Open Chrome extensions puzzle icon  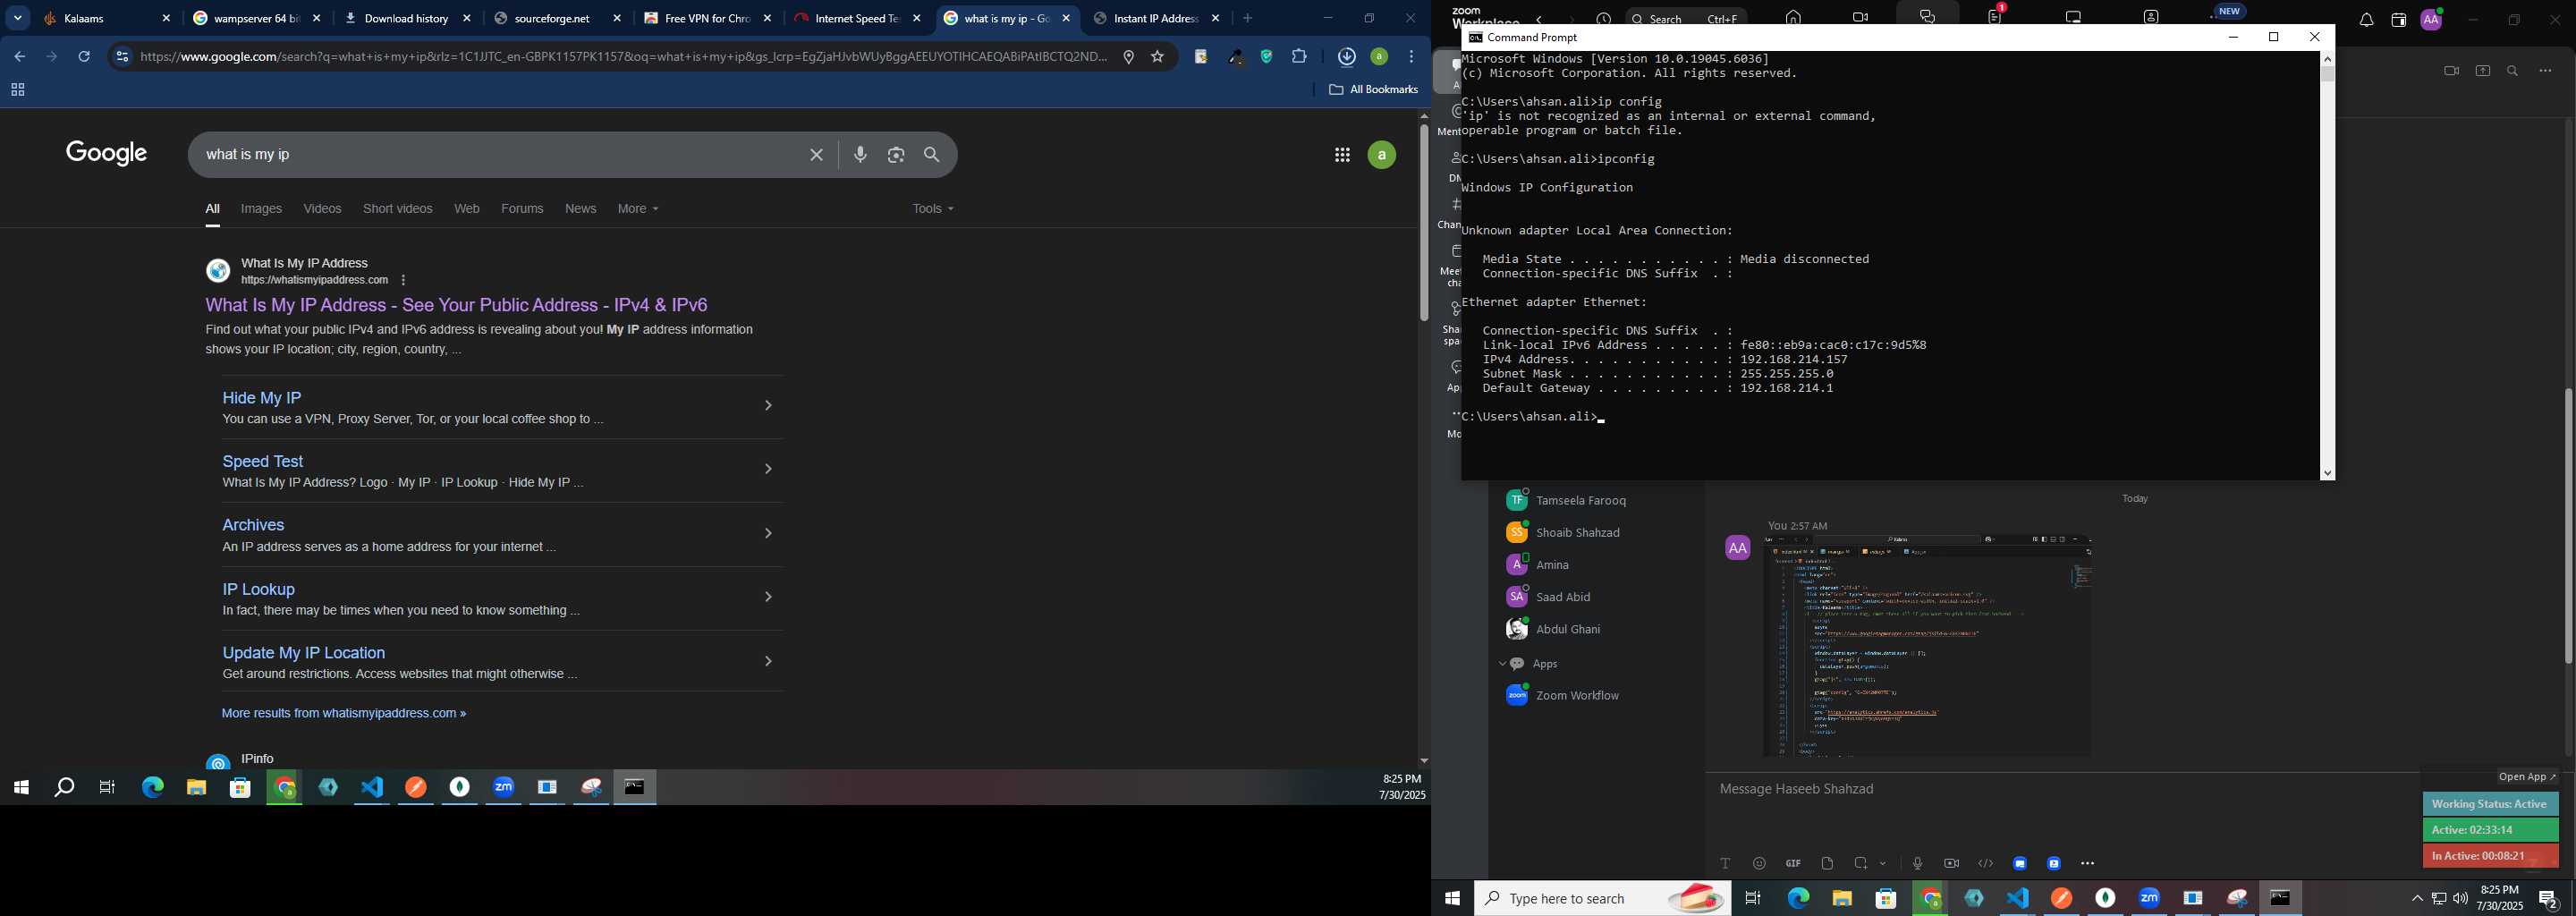tap(1299, 57)
